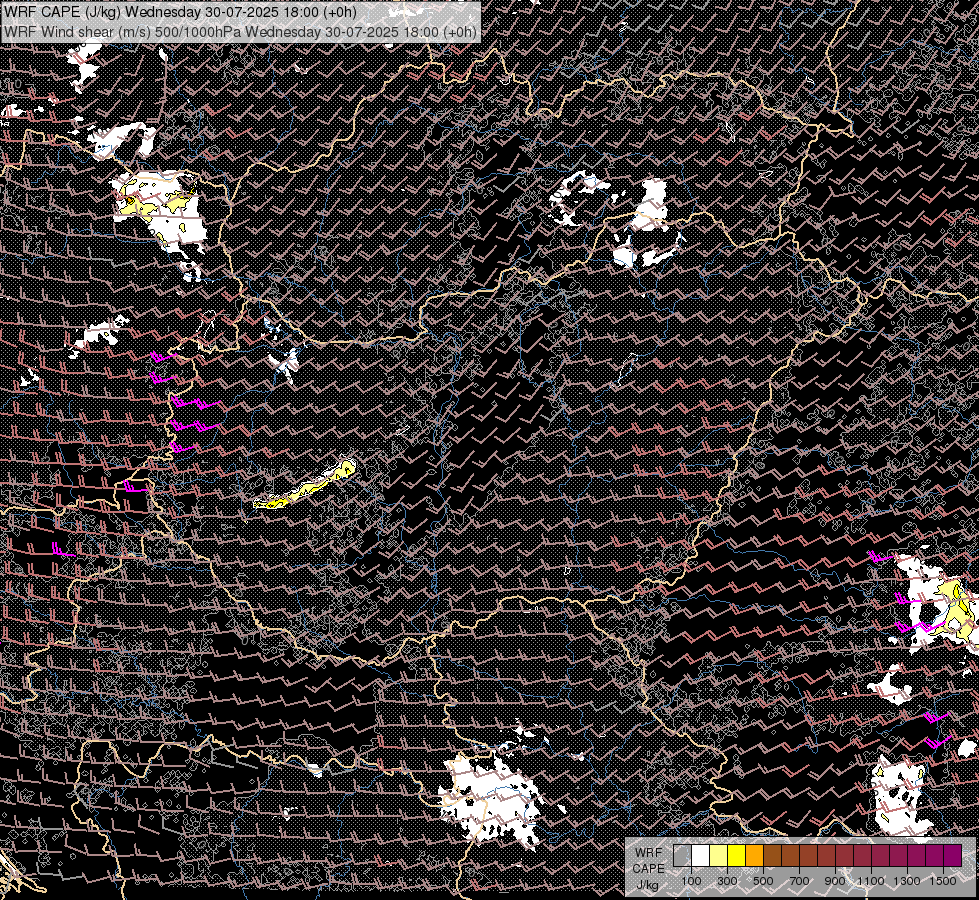Click the 100 legend value

pos(691,881)
